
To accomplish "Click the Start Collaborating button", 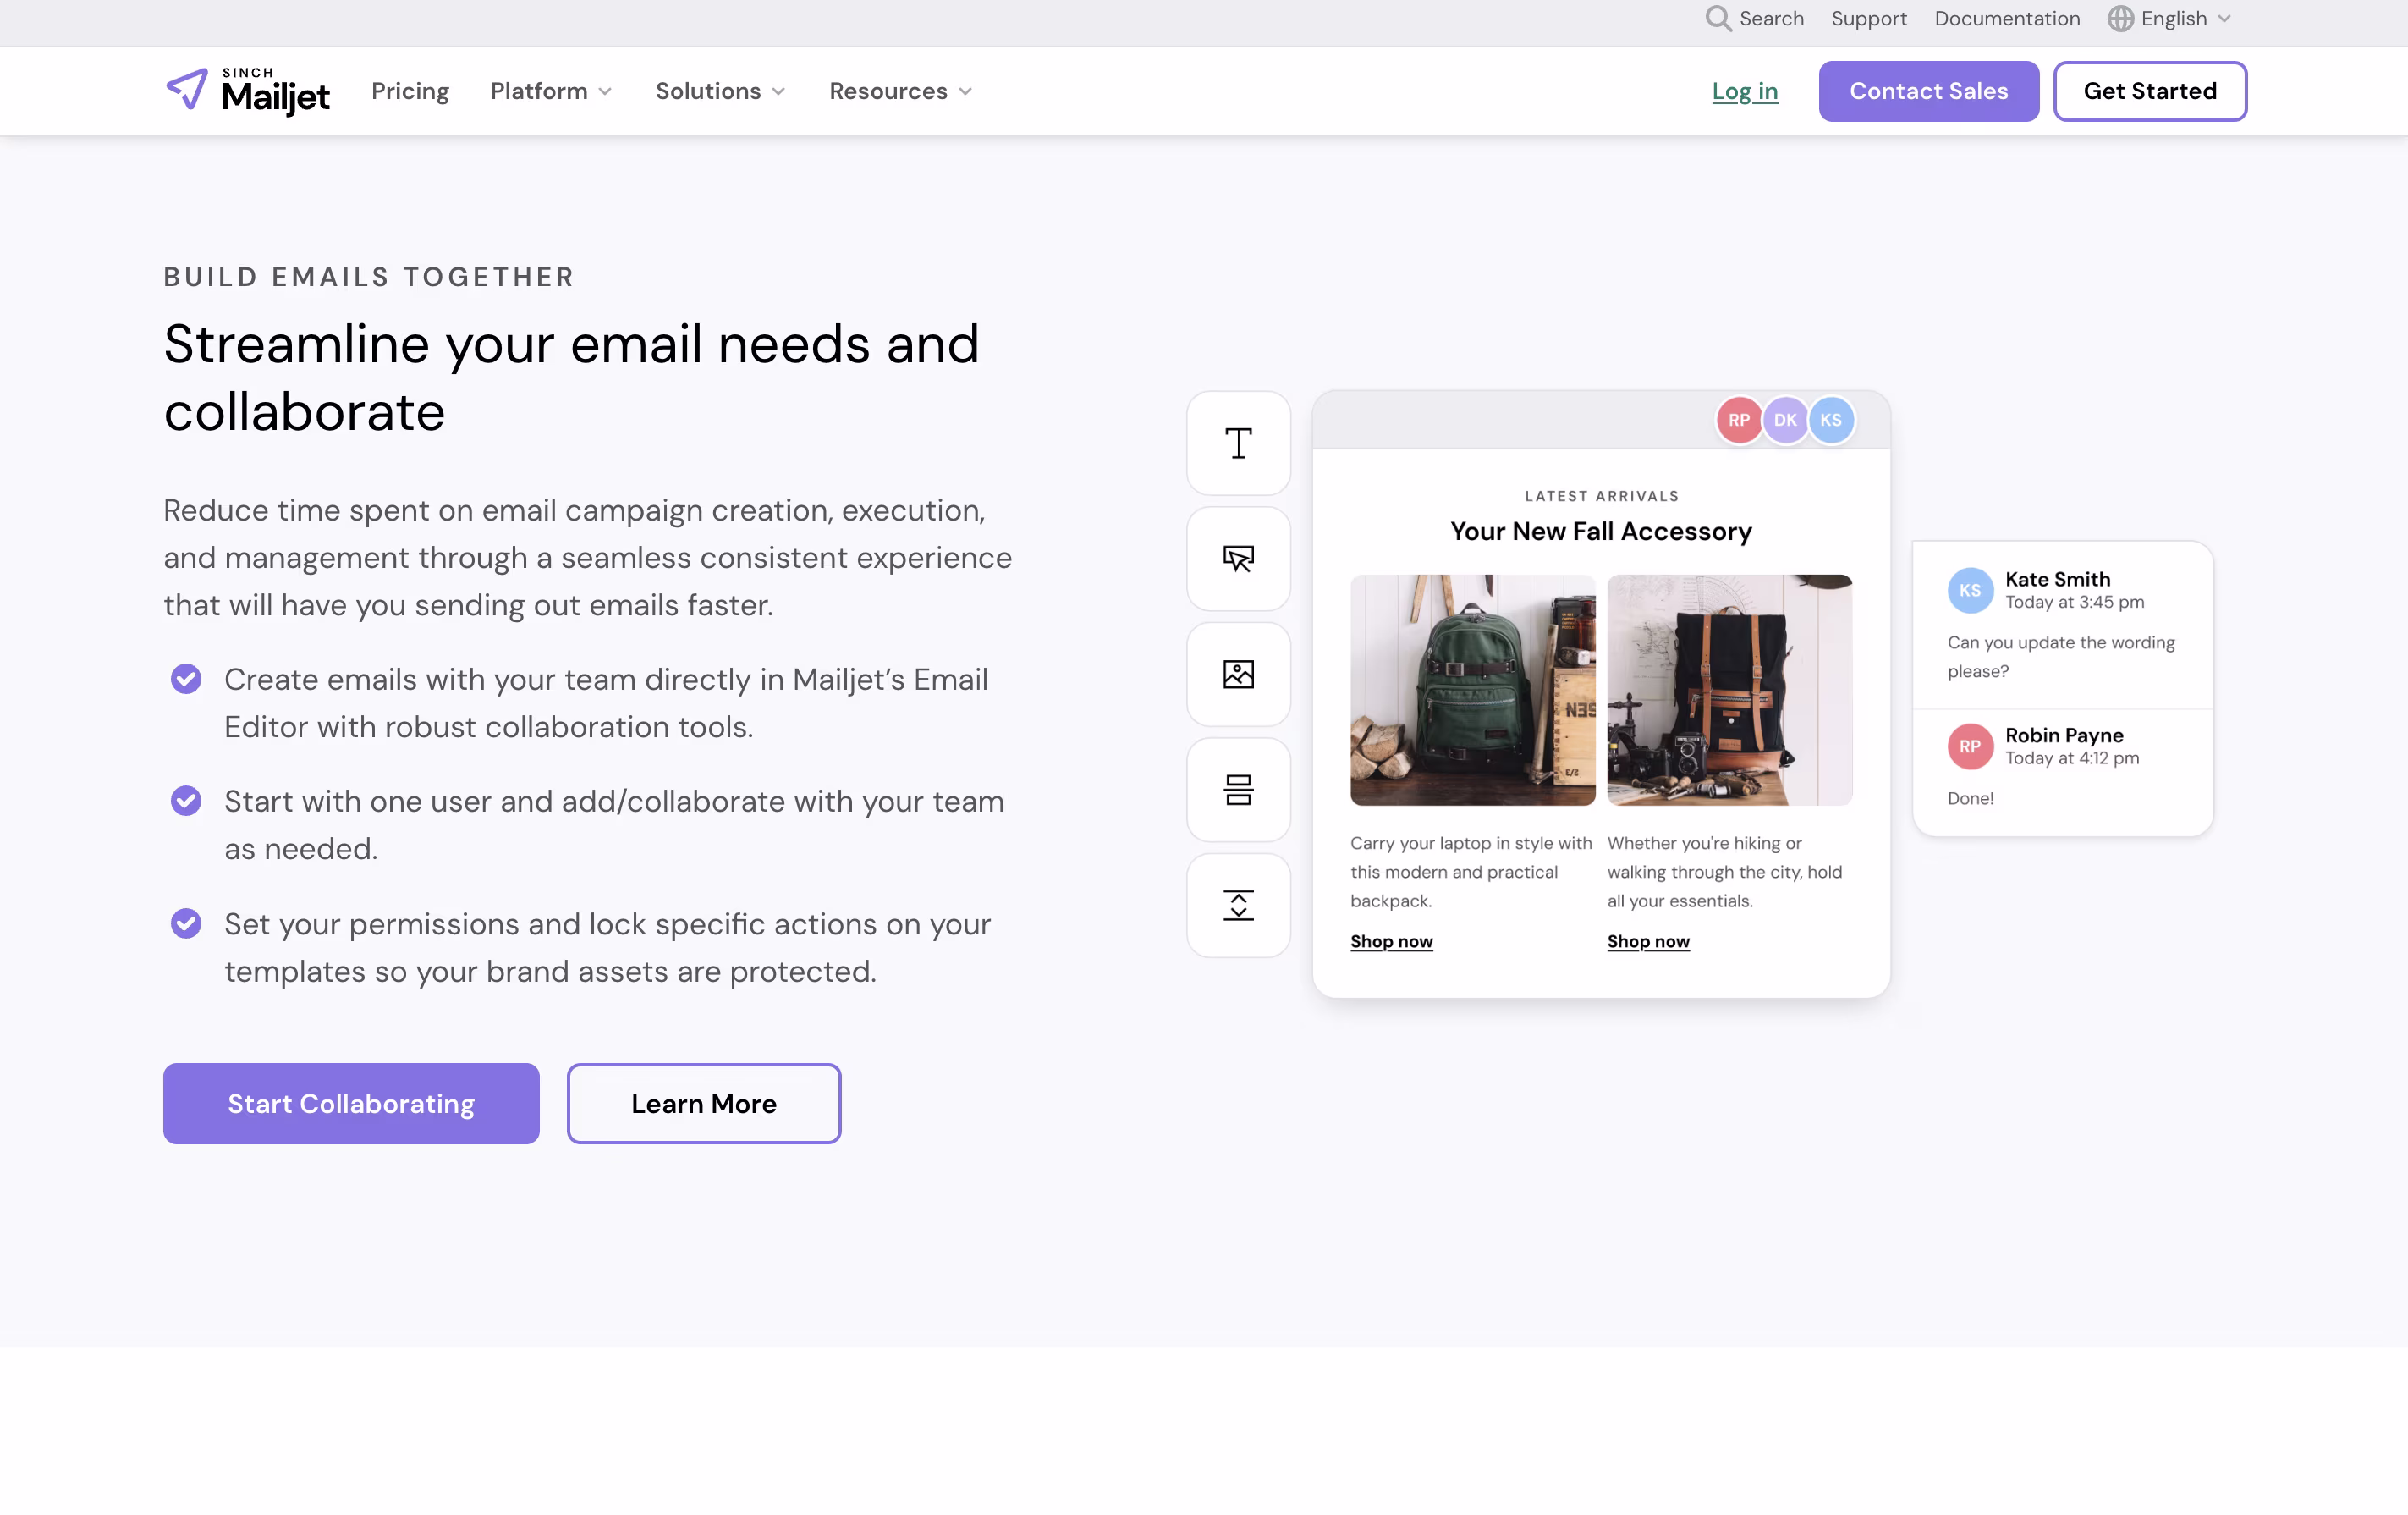I will pos(350,1103).
